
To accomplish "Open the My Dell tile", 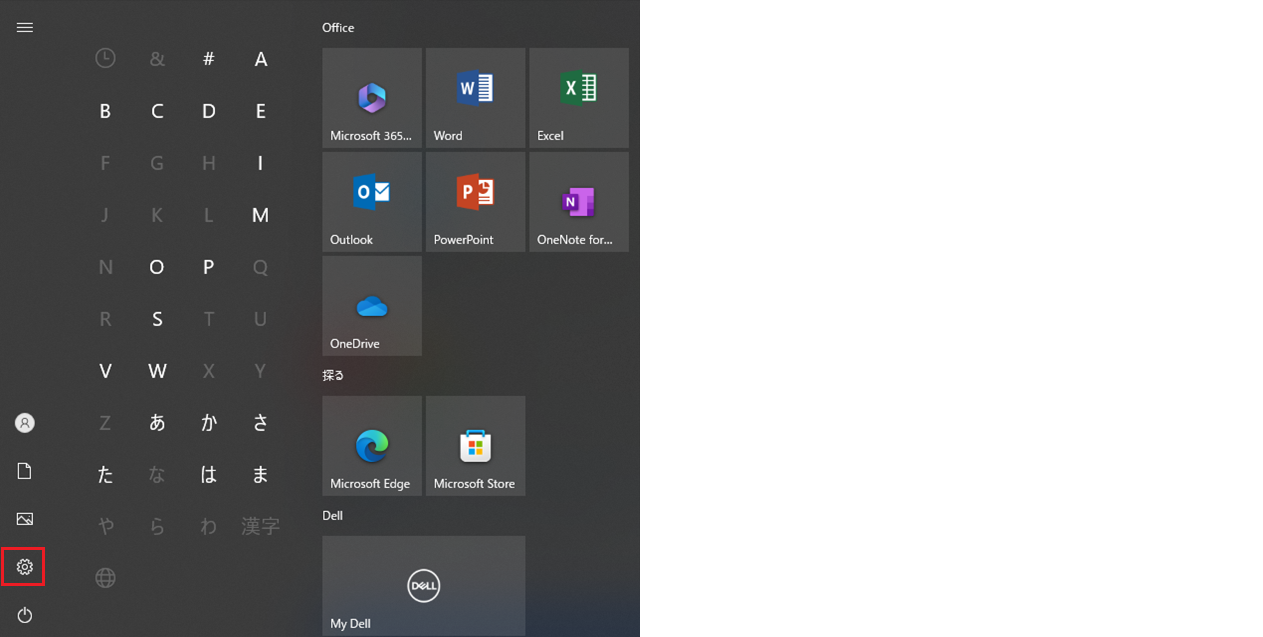I will point(424,586).
